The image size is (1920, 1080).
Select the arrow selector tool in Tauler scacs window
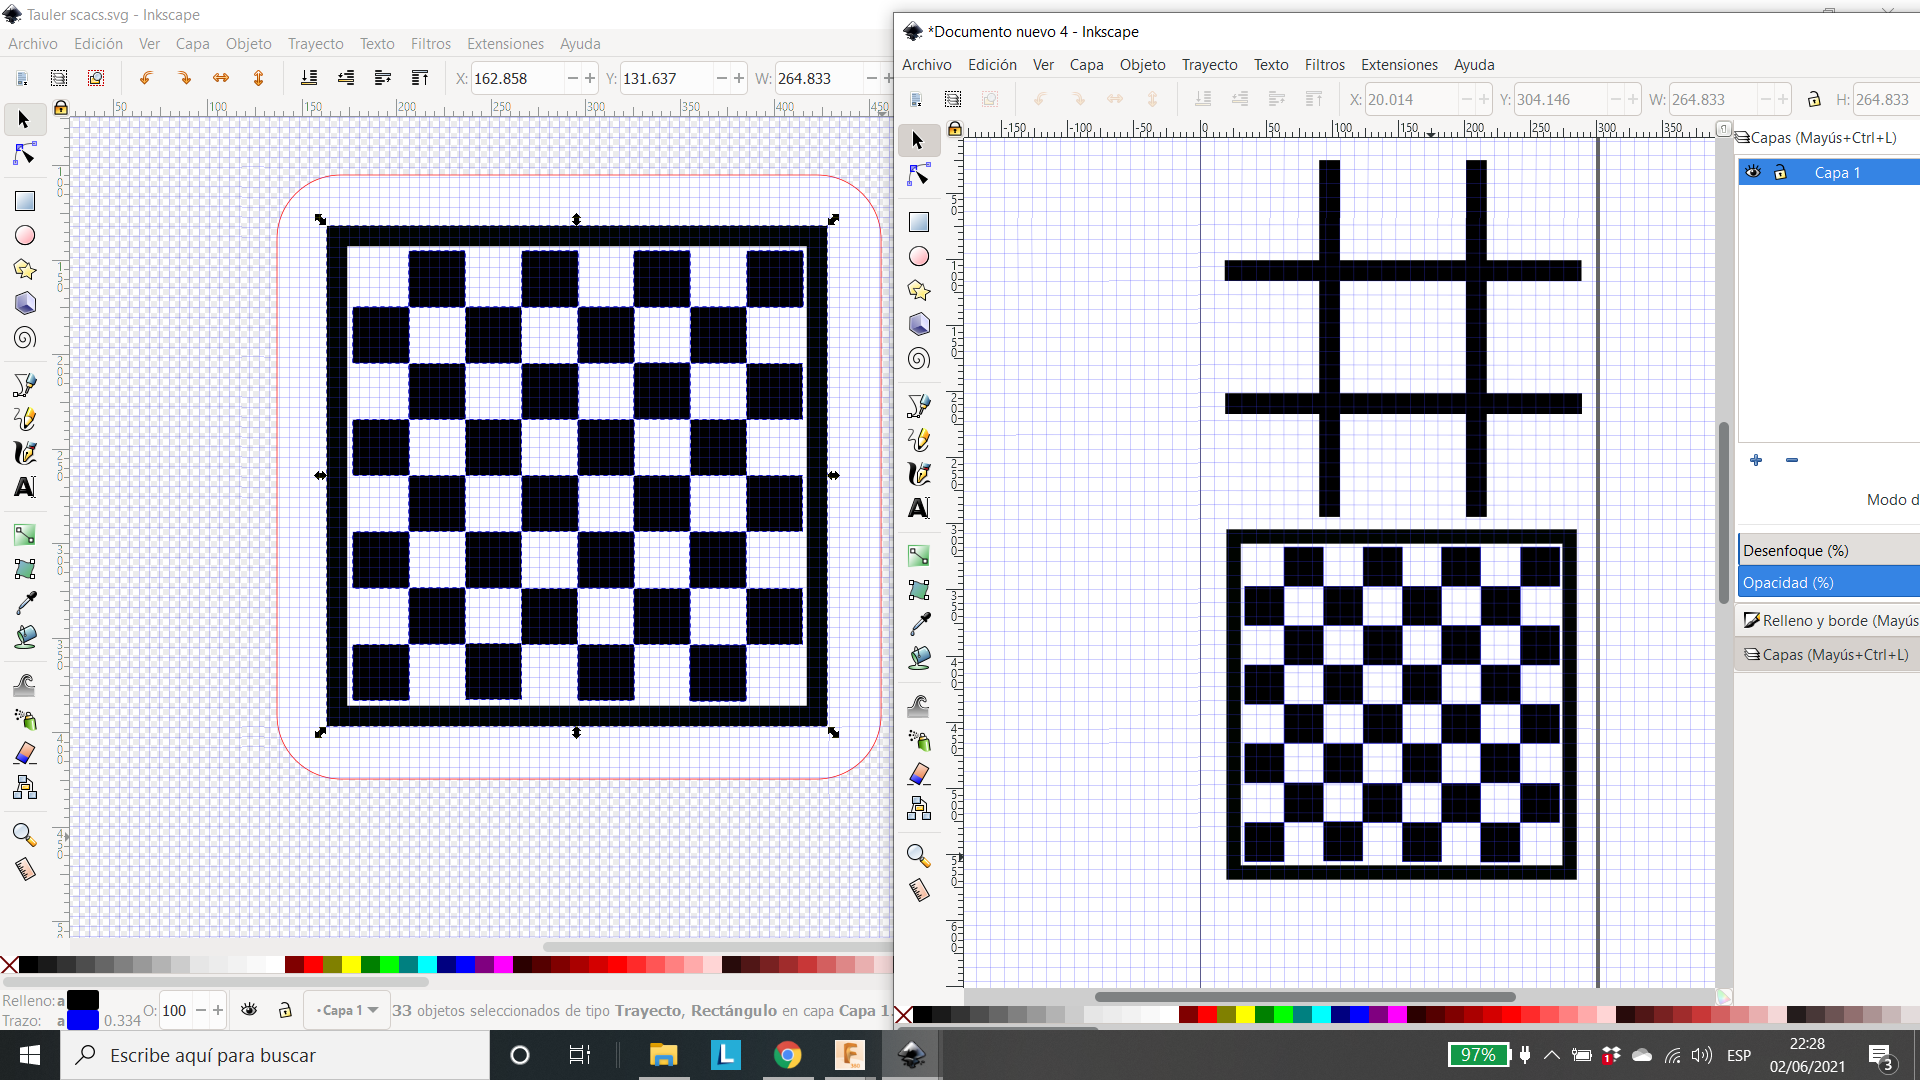point(24,120)
